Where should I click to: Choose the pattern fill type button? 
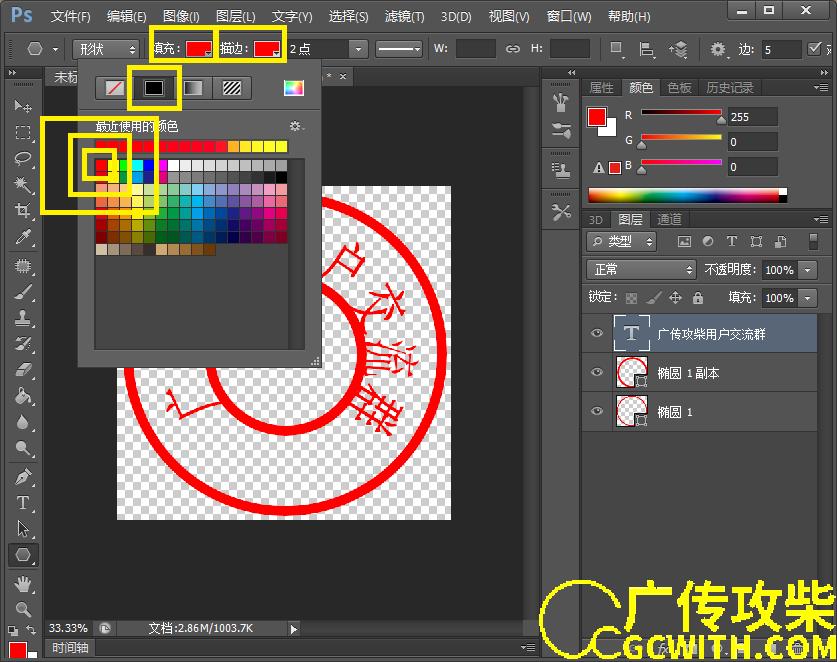[231, 88]
